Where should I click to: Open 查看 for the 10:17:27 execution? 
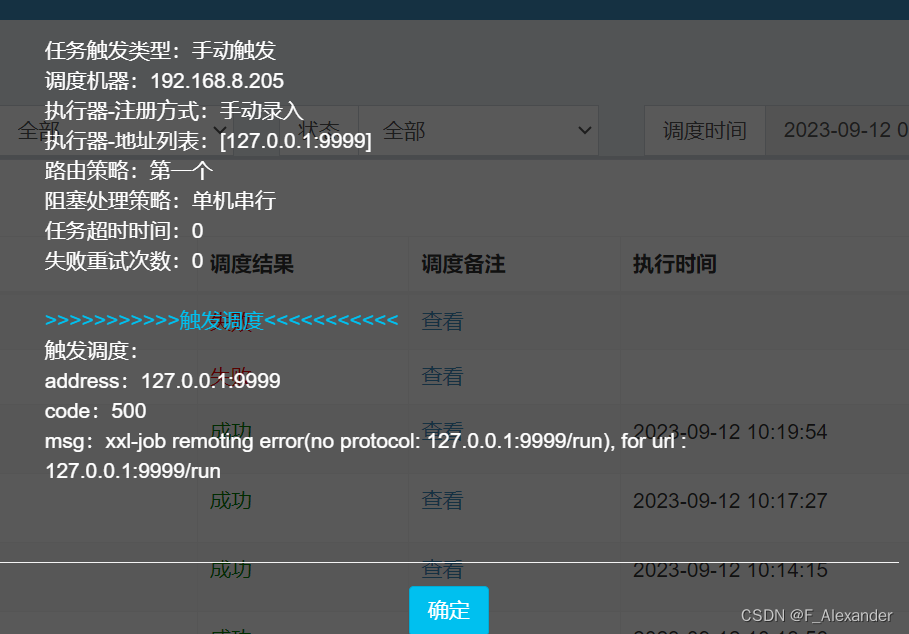[x=441, y=500]
